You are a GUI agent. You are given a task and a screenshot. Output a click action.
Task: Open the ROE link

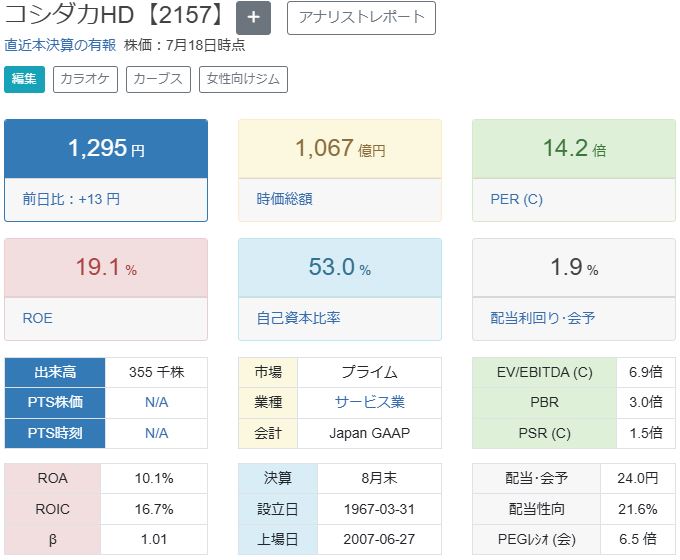(38, 318)
